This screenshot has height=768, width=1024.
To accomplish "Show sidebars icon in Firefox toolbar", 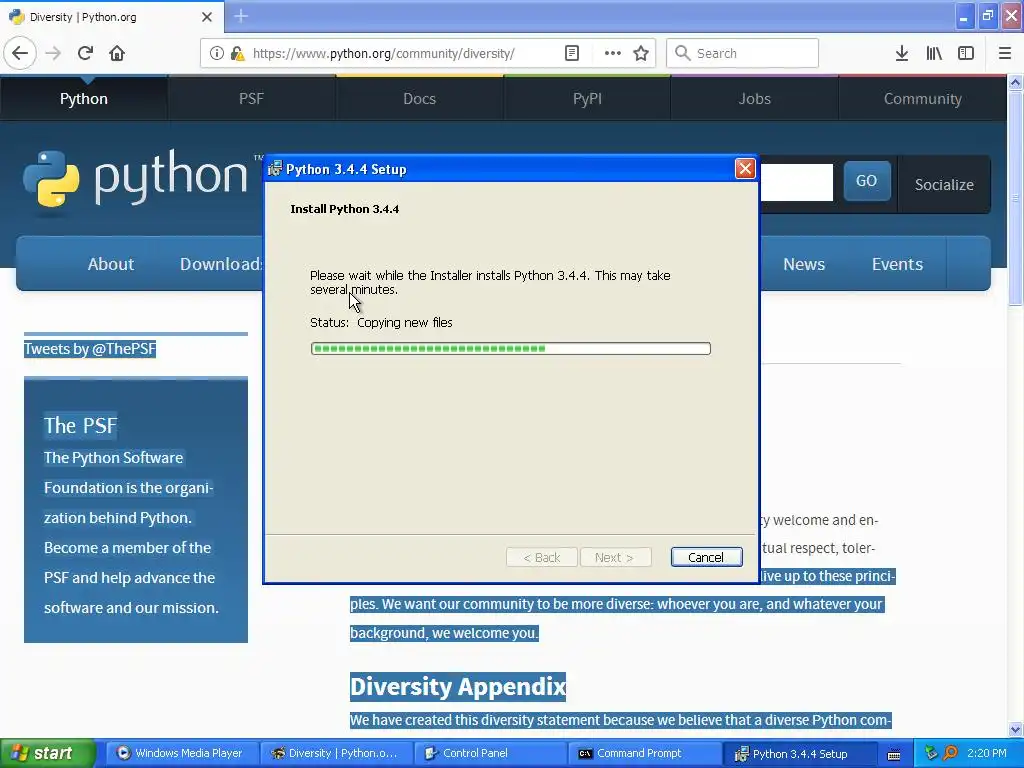I will [966, 54].
